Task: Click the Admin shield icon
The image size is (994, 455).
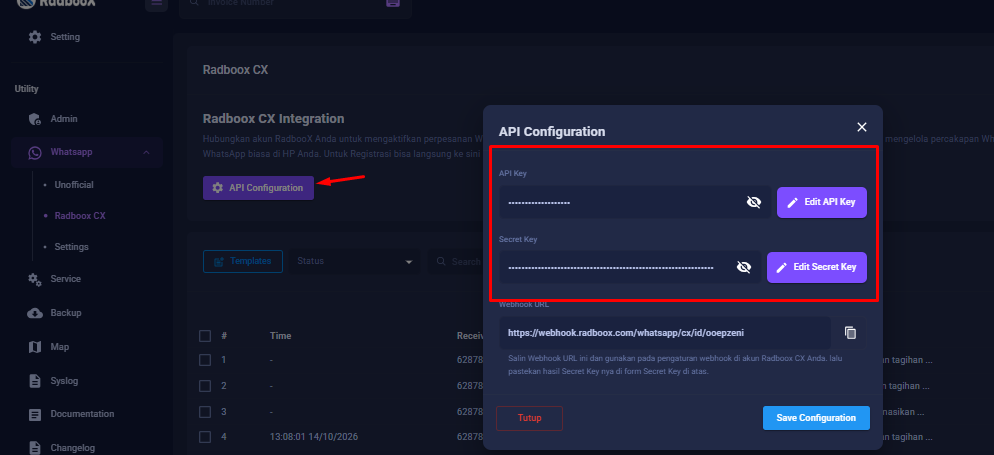Action: [x=35, y=119]
